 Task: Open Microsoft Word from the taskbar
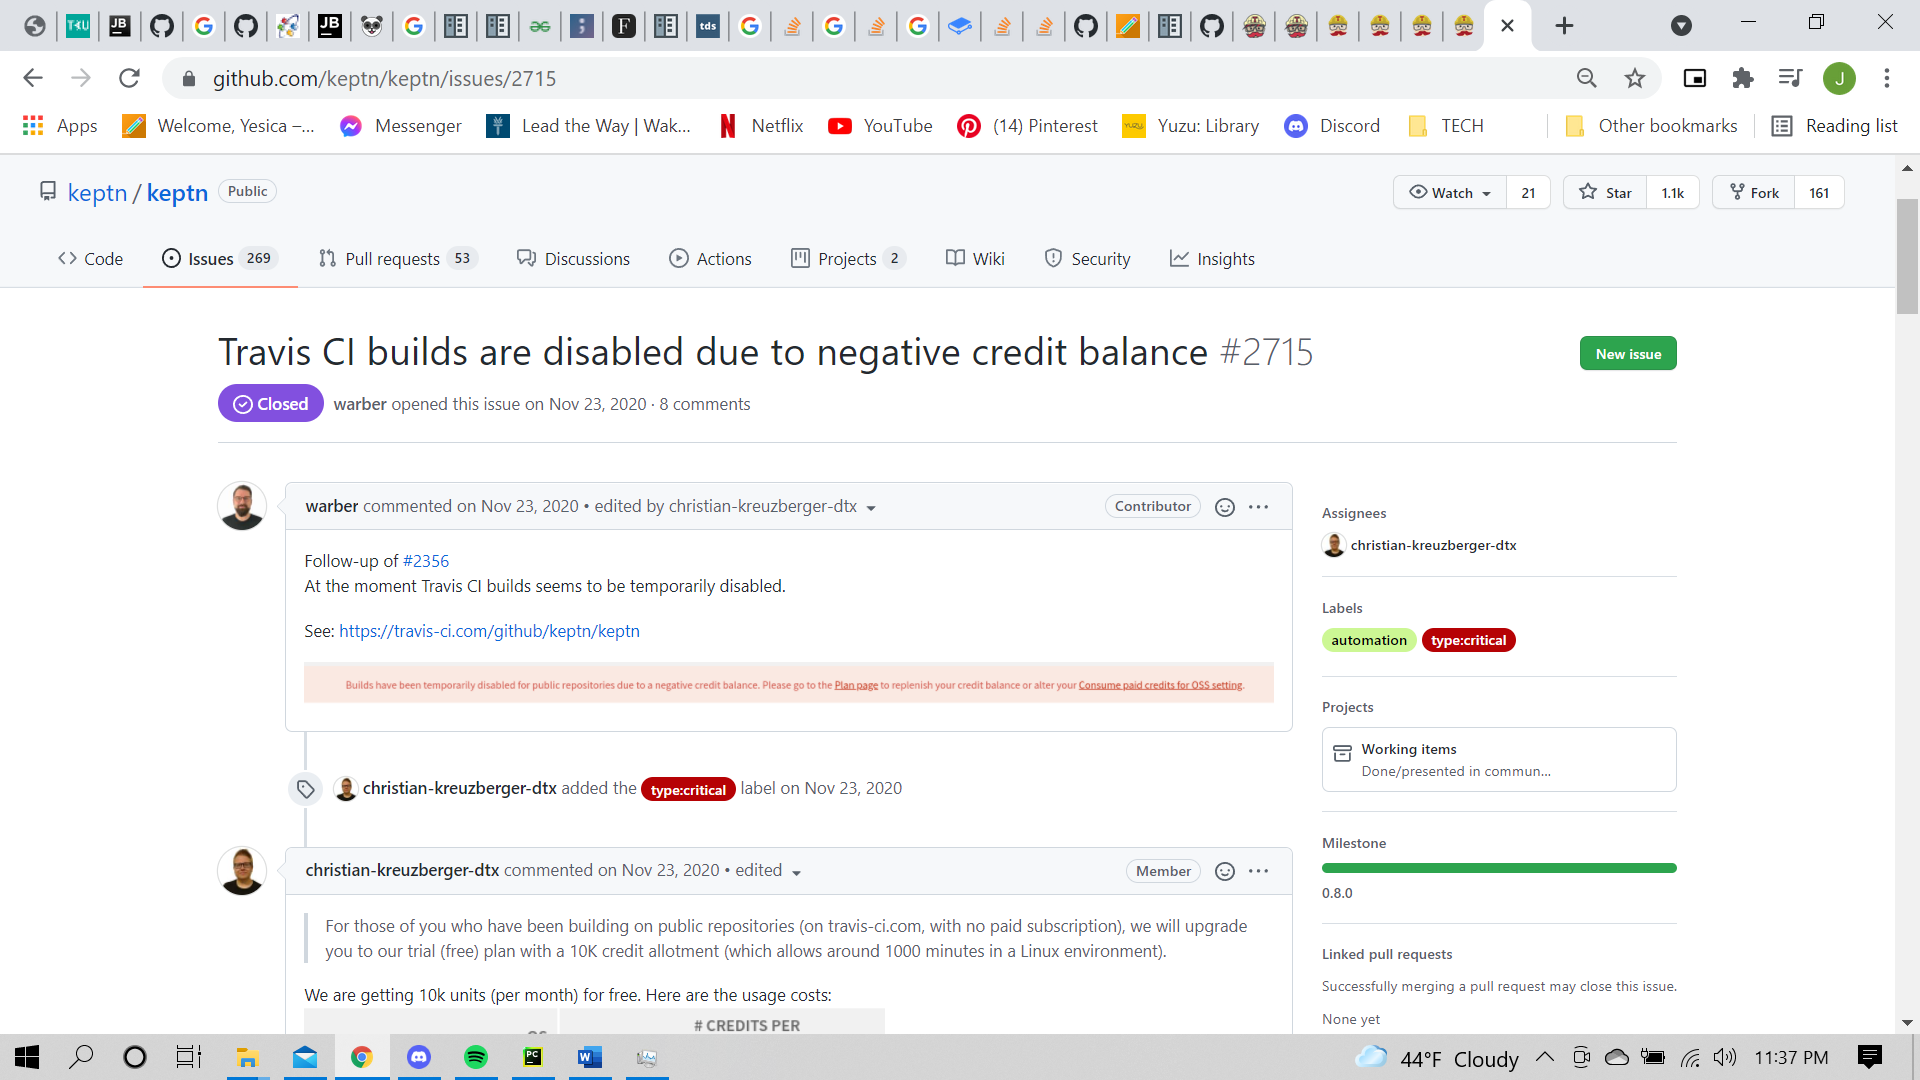pos(590,1057)
